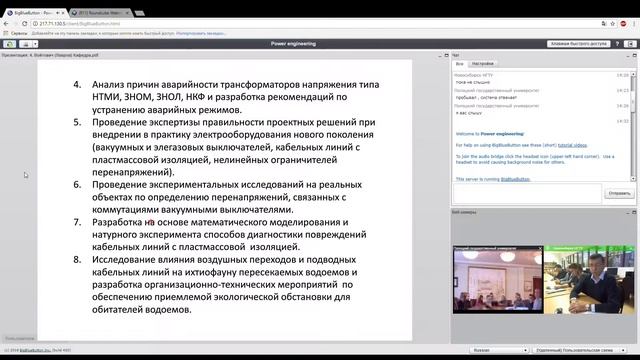Click the BigBlueButton Inc. footer link
Screen dimensions: 640x360
tap(35, 350)
